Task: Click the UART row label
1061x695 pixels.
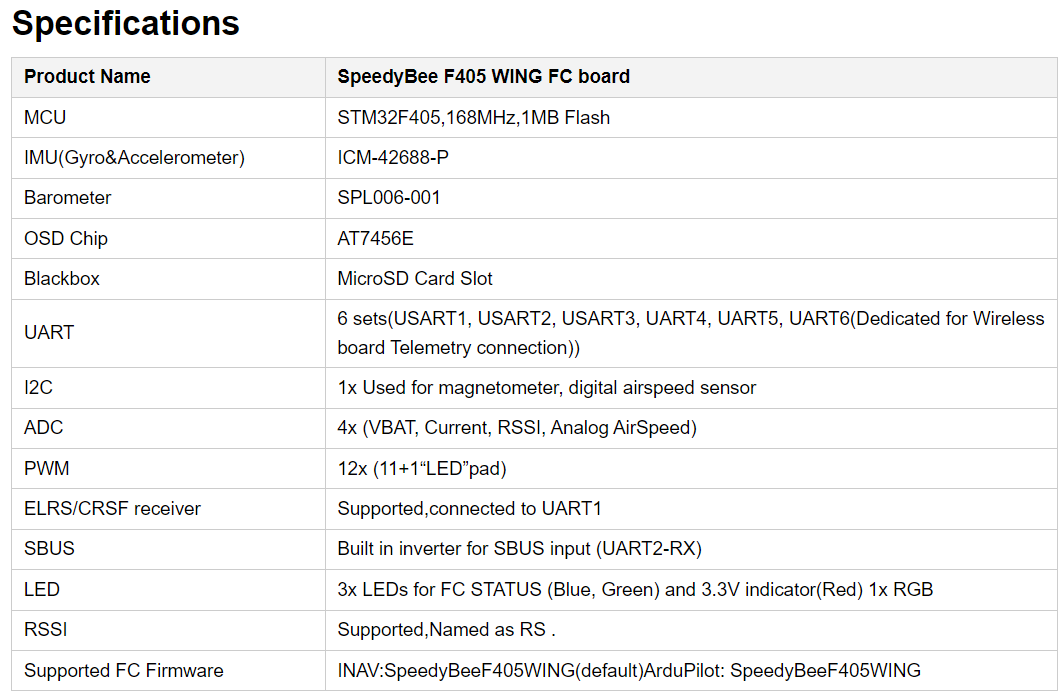Action: 49,333
